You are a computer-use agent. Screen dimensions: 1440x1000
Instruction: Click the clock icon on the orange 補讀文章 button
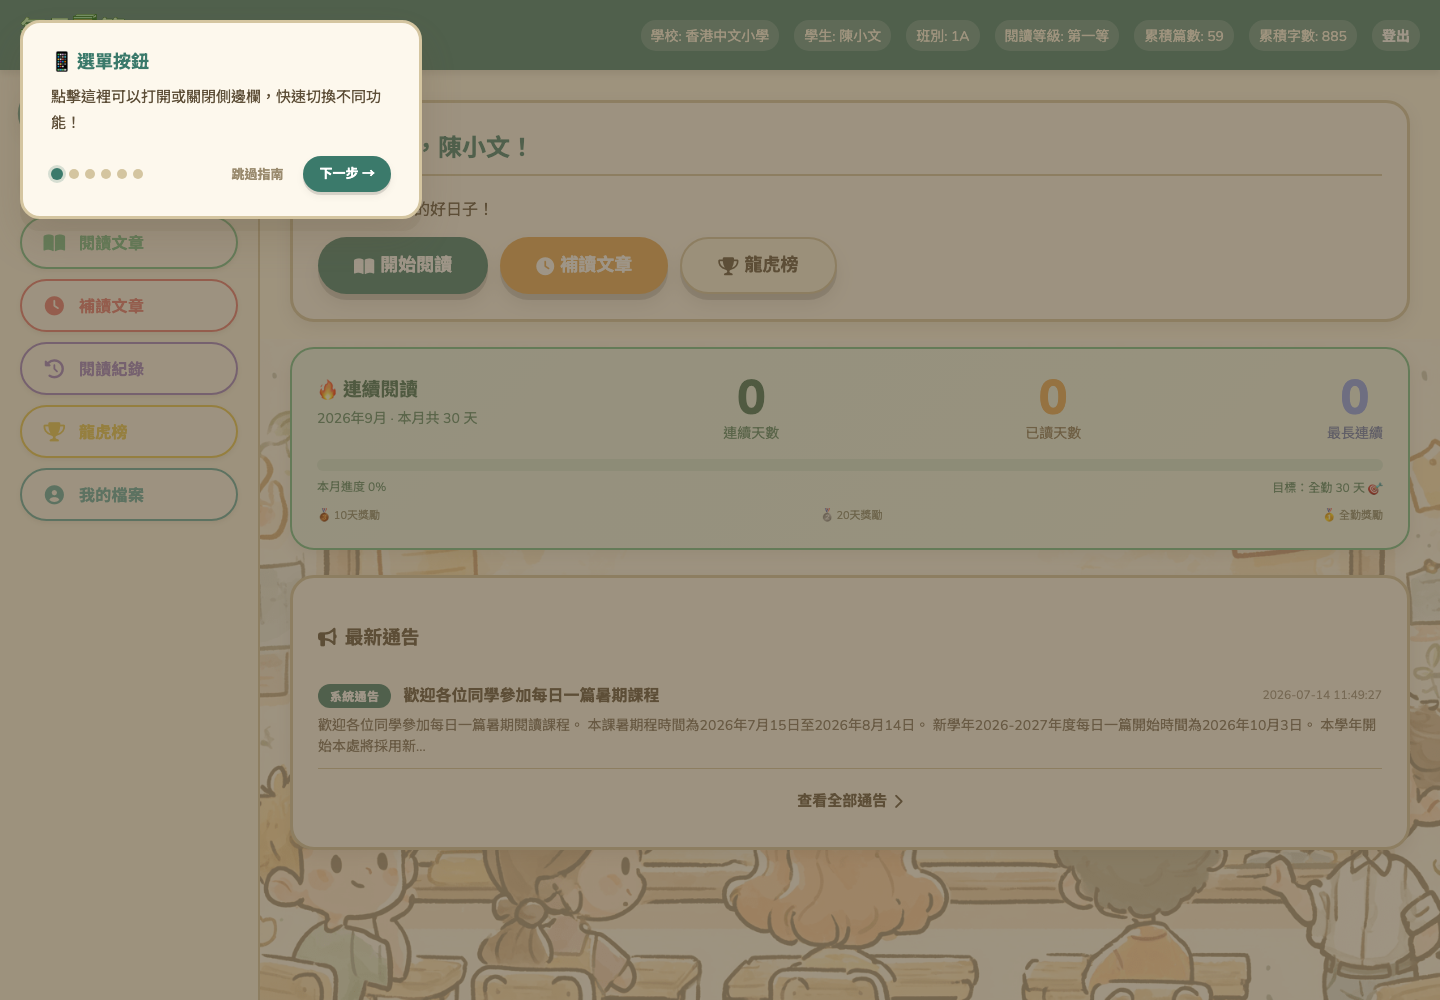[545, 266]
